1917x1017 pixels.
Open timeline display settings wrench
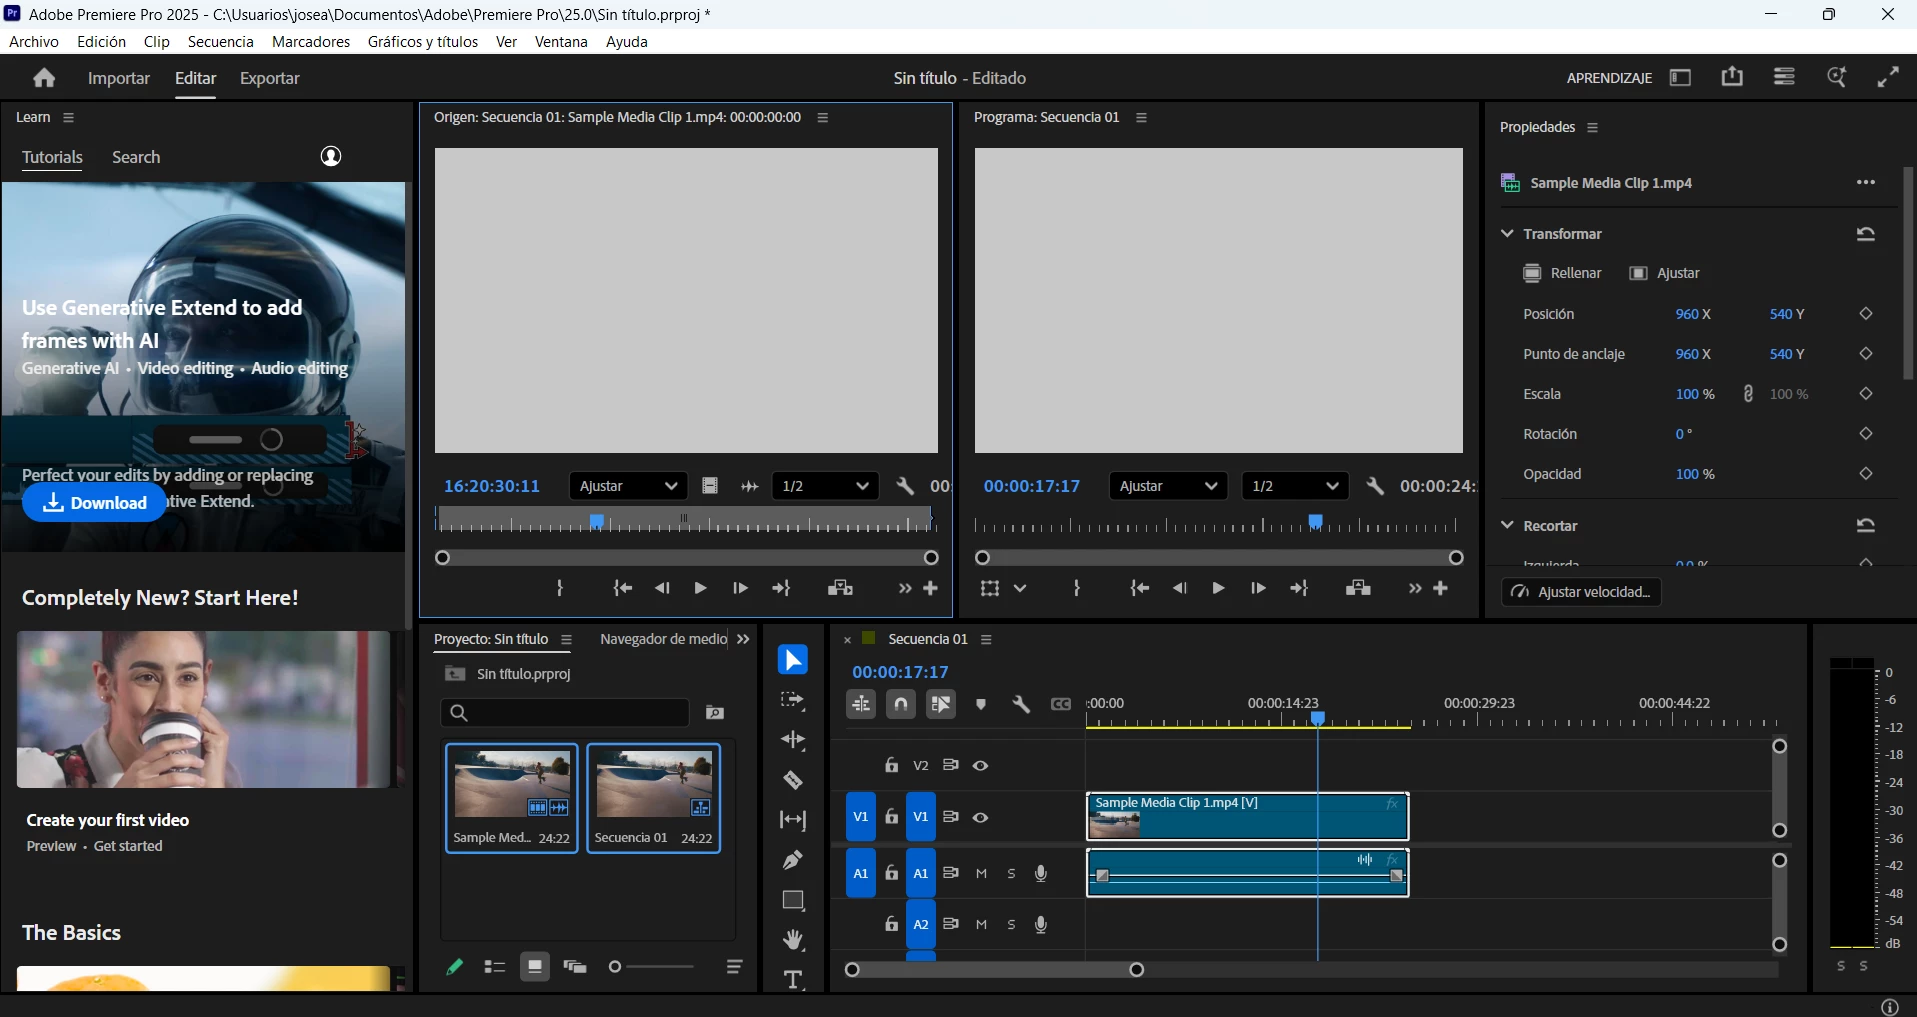[x=1021, y=704]
